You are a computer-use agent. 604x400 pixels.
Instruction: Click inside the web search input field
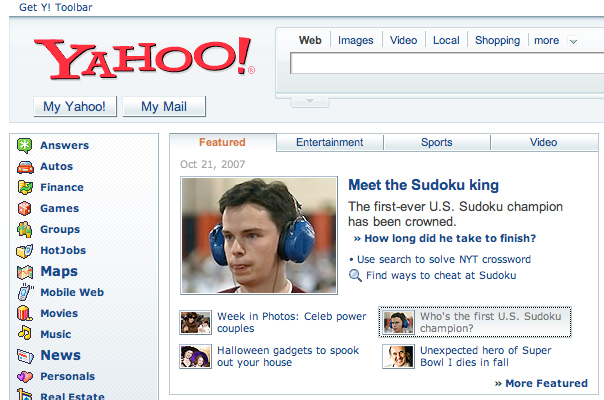[x=447, y=63]
